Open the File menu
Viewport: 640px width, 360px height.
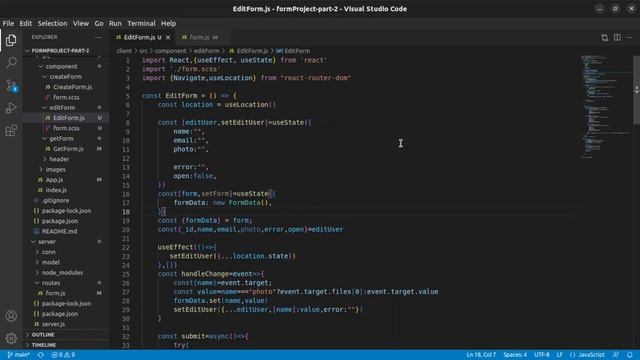tap(8, 24)
